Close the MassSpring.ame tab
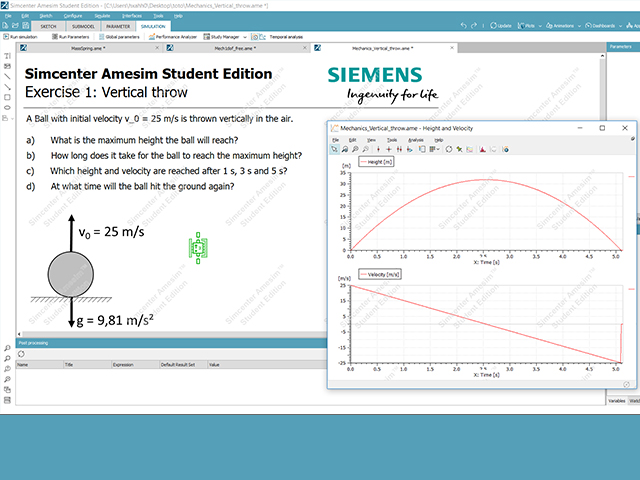The width and height of the screenshot is (640, 480). 157,48
